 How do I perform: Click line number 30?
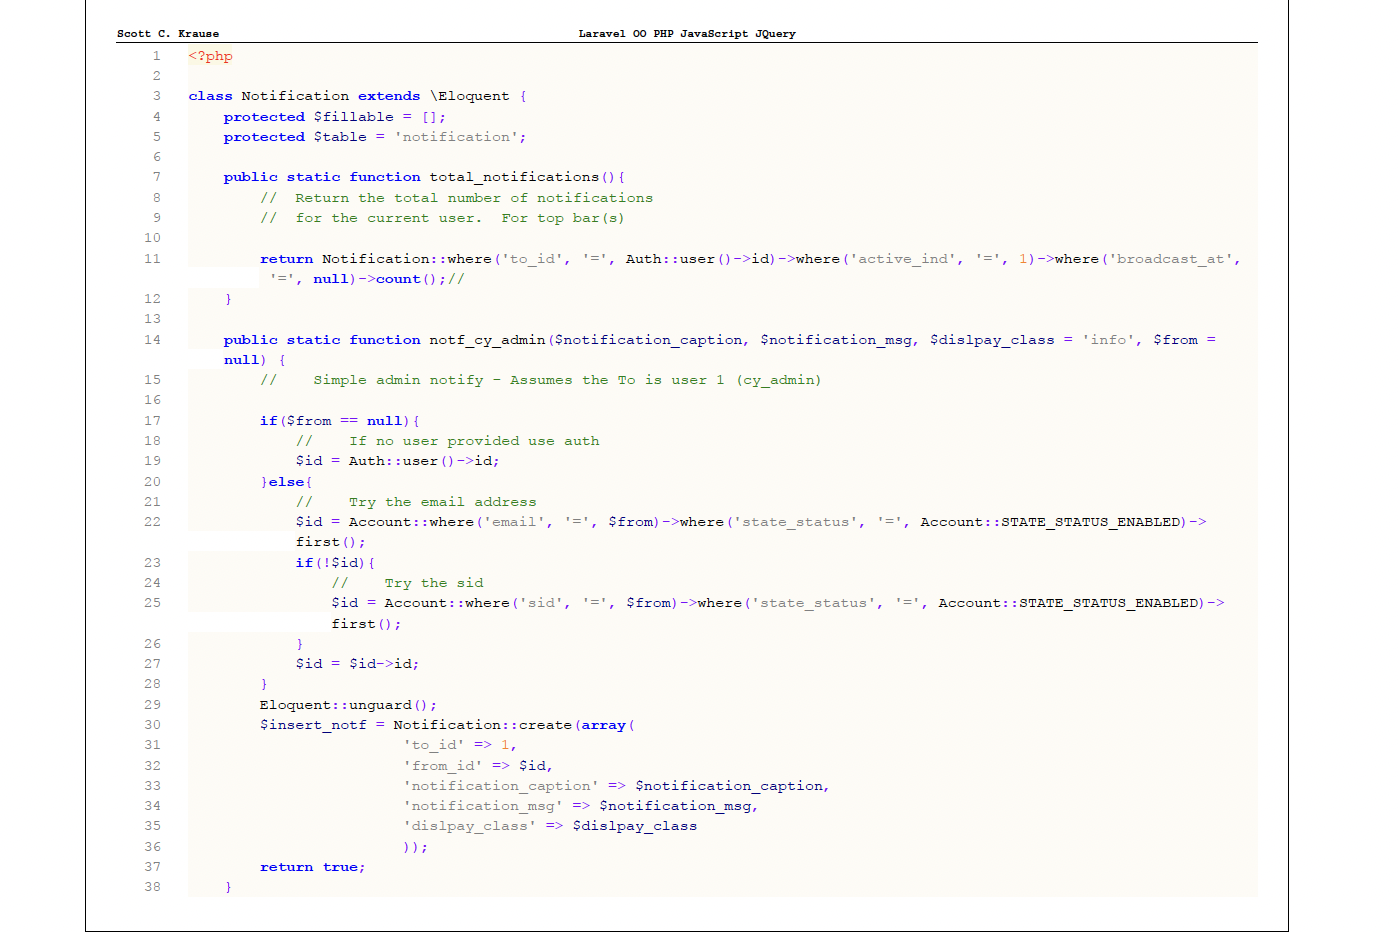pyautogui.click(x=152, y=725)
